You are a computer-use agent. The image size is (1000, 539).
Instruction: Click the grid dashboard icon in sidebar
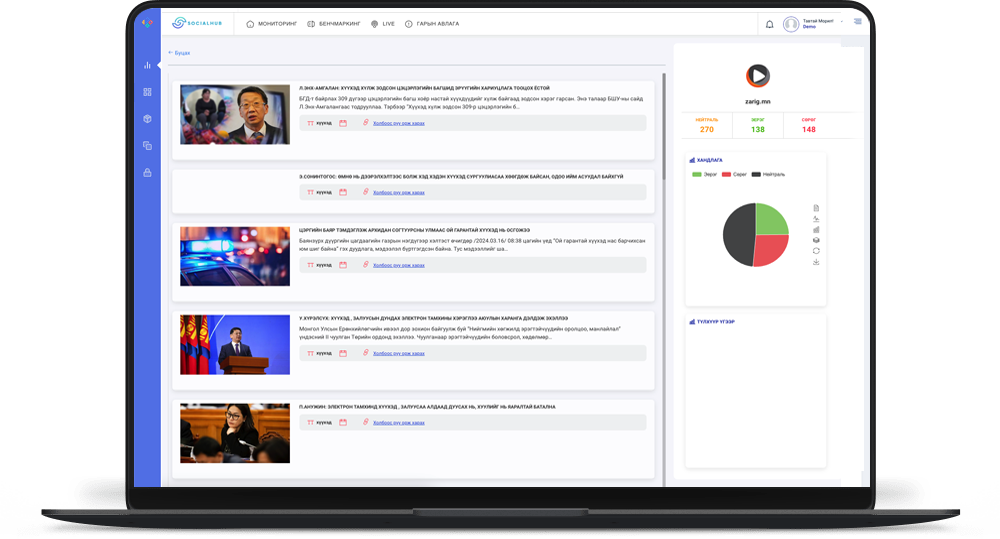[147, 92]
